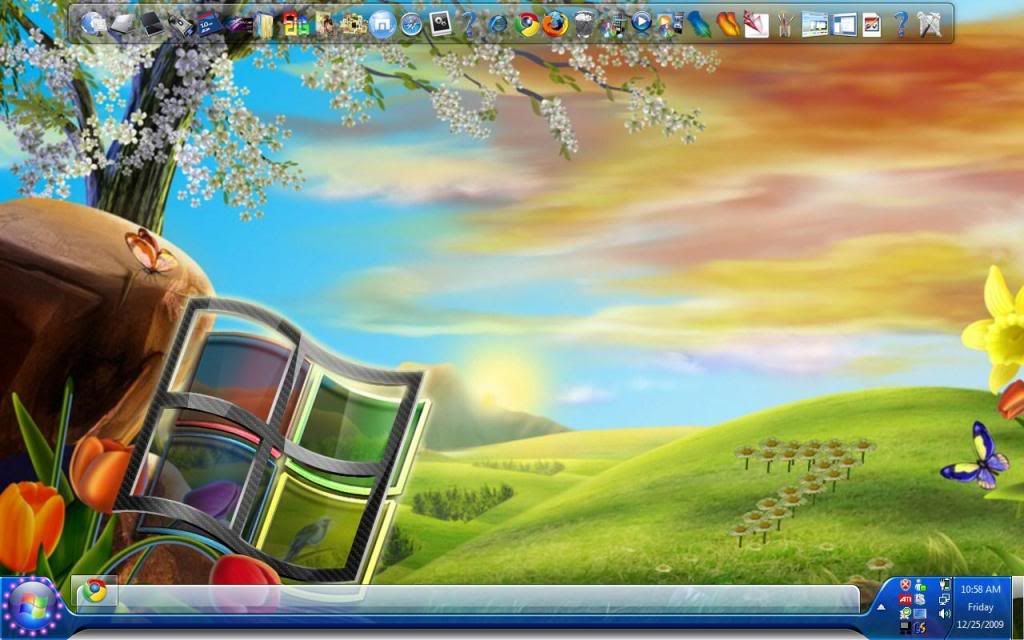This screenshot has width=1024, height=640.
Task: Click the Show desktop strip by clock
Action: pos(1018,607)
